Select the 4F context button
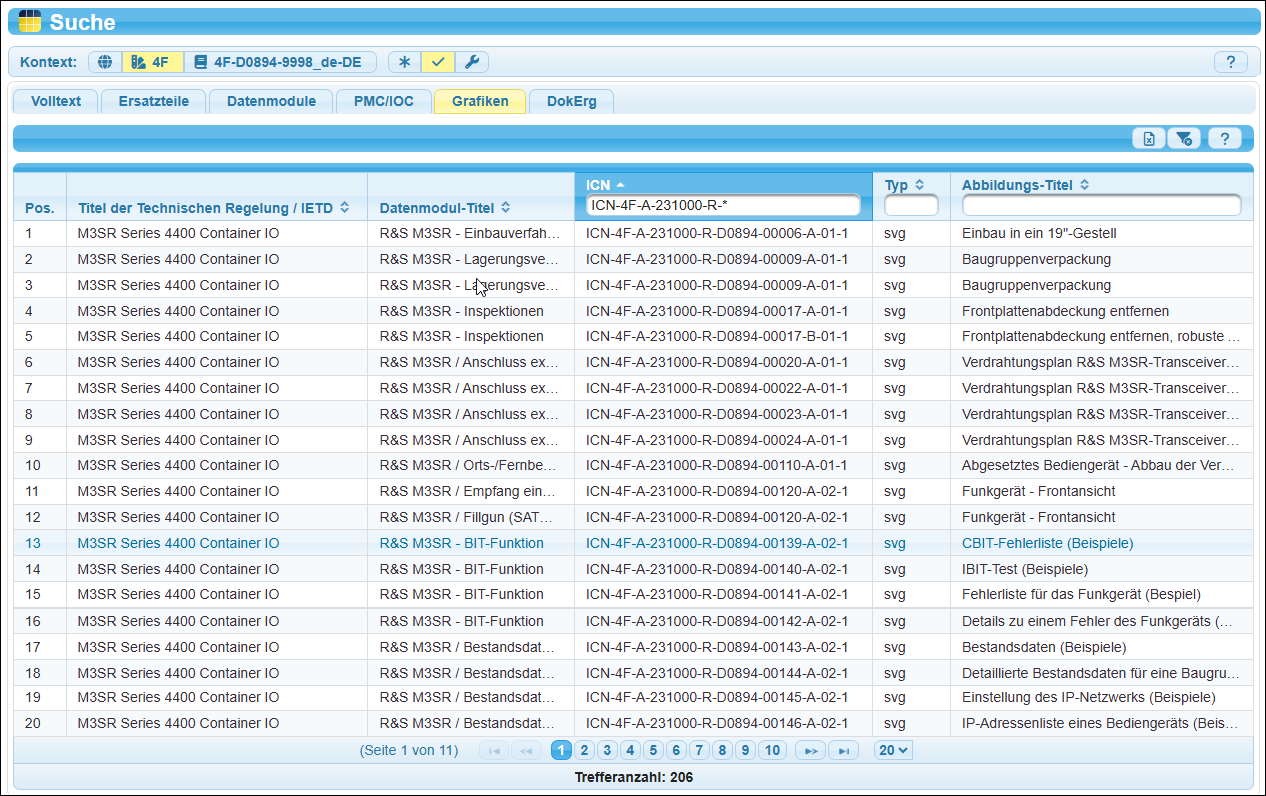Viewport: 1266px width, 796px height. point(153,62)
